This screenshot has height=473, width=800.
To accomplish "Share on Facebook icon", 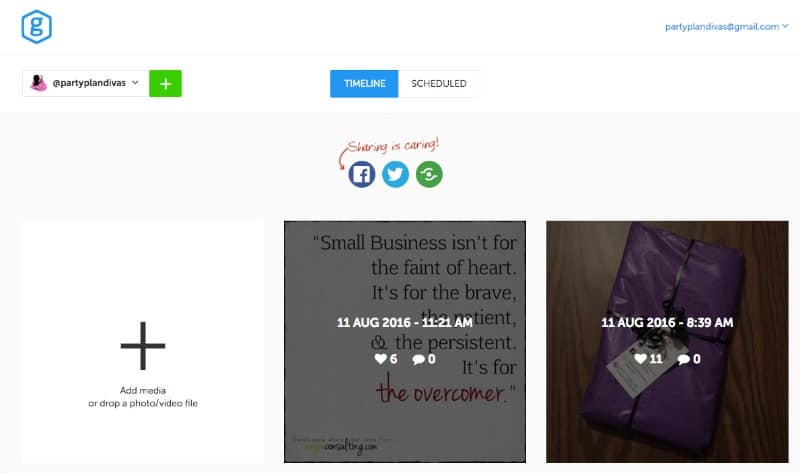I will pyautogui.click(x=362, y=175).
